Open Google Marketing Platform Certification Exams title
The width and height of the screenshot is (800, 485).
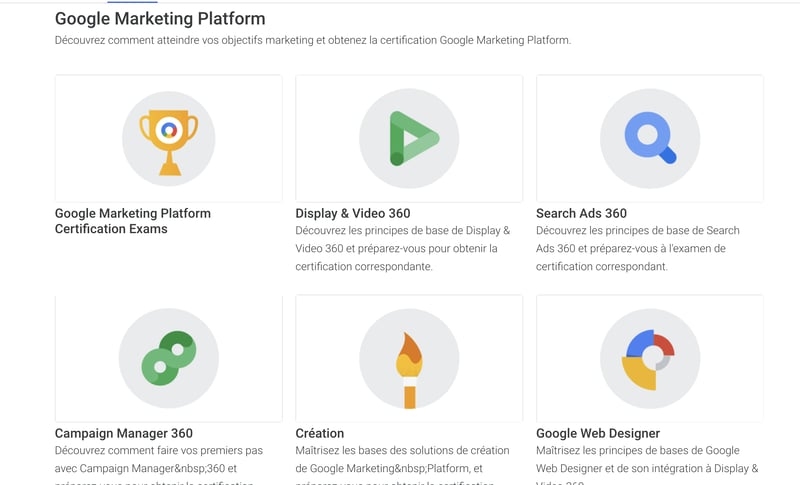click(x=133, y=221)
